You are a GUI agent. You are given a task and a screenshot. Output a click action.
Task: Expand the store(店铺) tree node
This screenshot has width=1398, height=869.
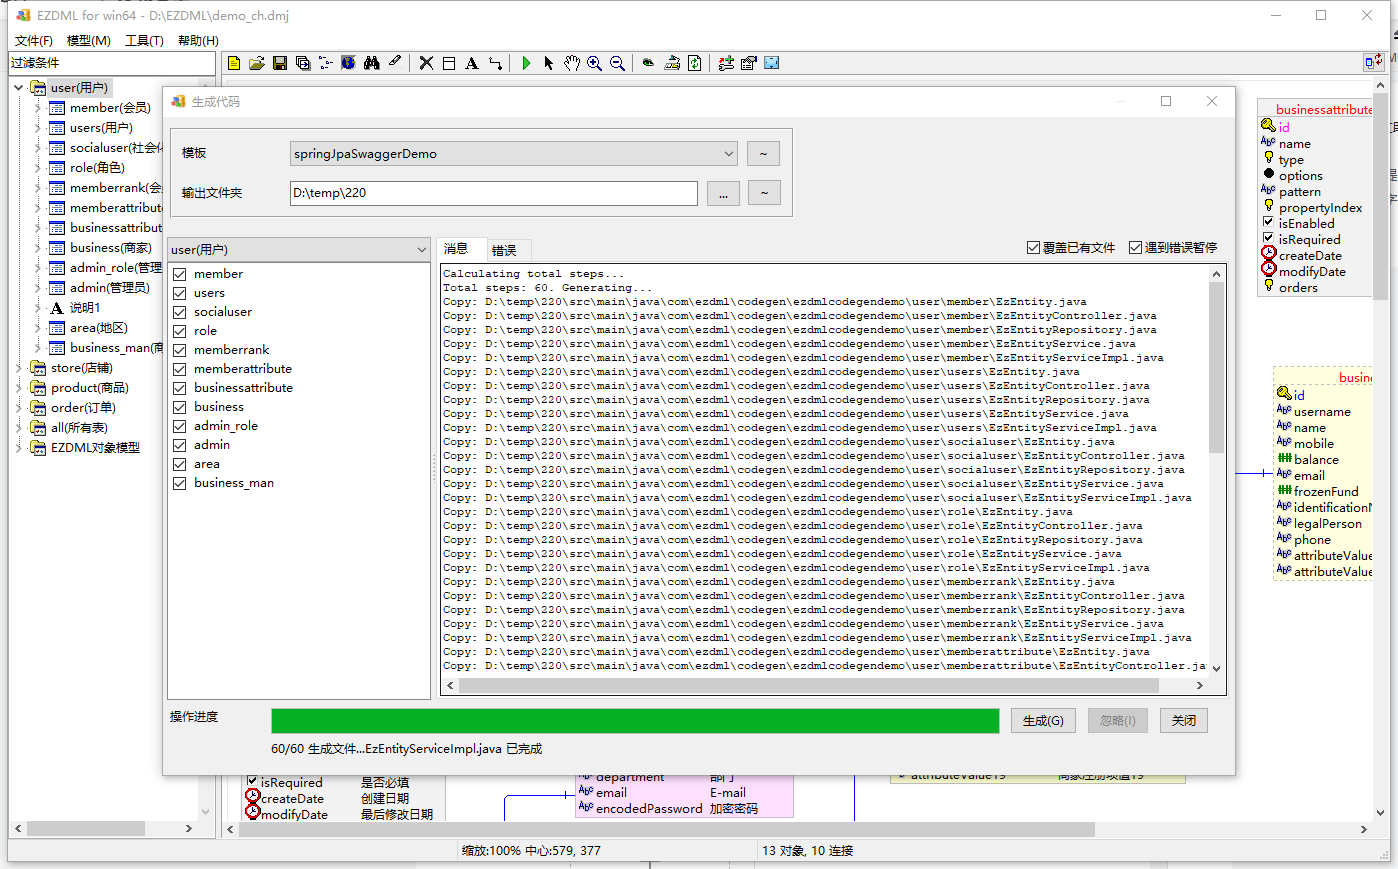click(x=18, y=368)
